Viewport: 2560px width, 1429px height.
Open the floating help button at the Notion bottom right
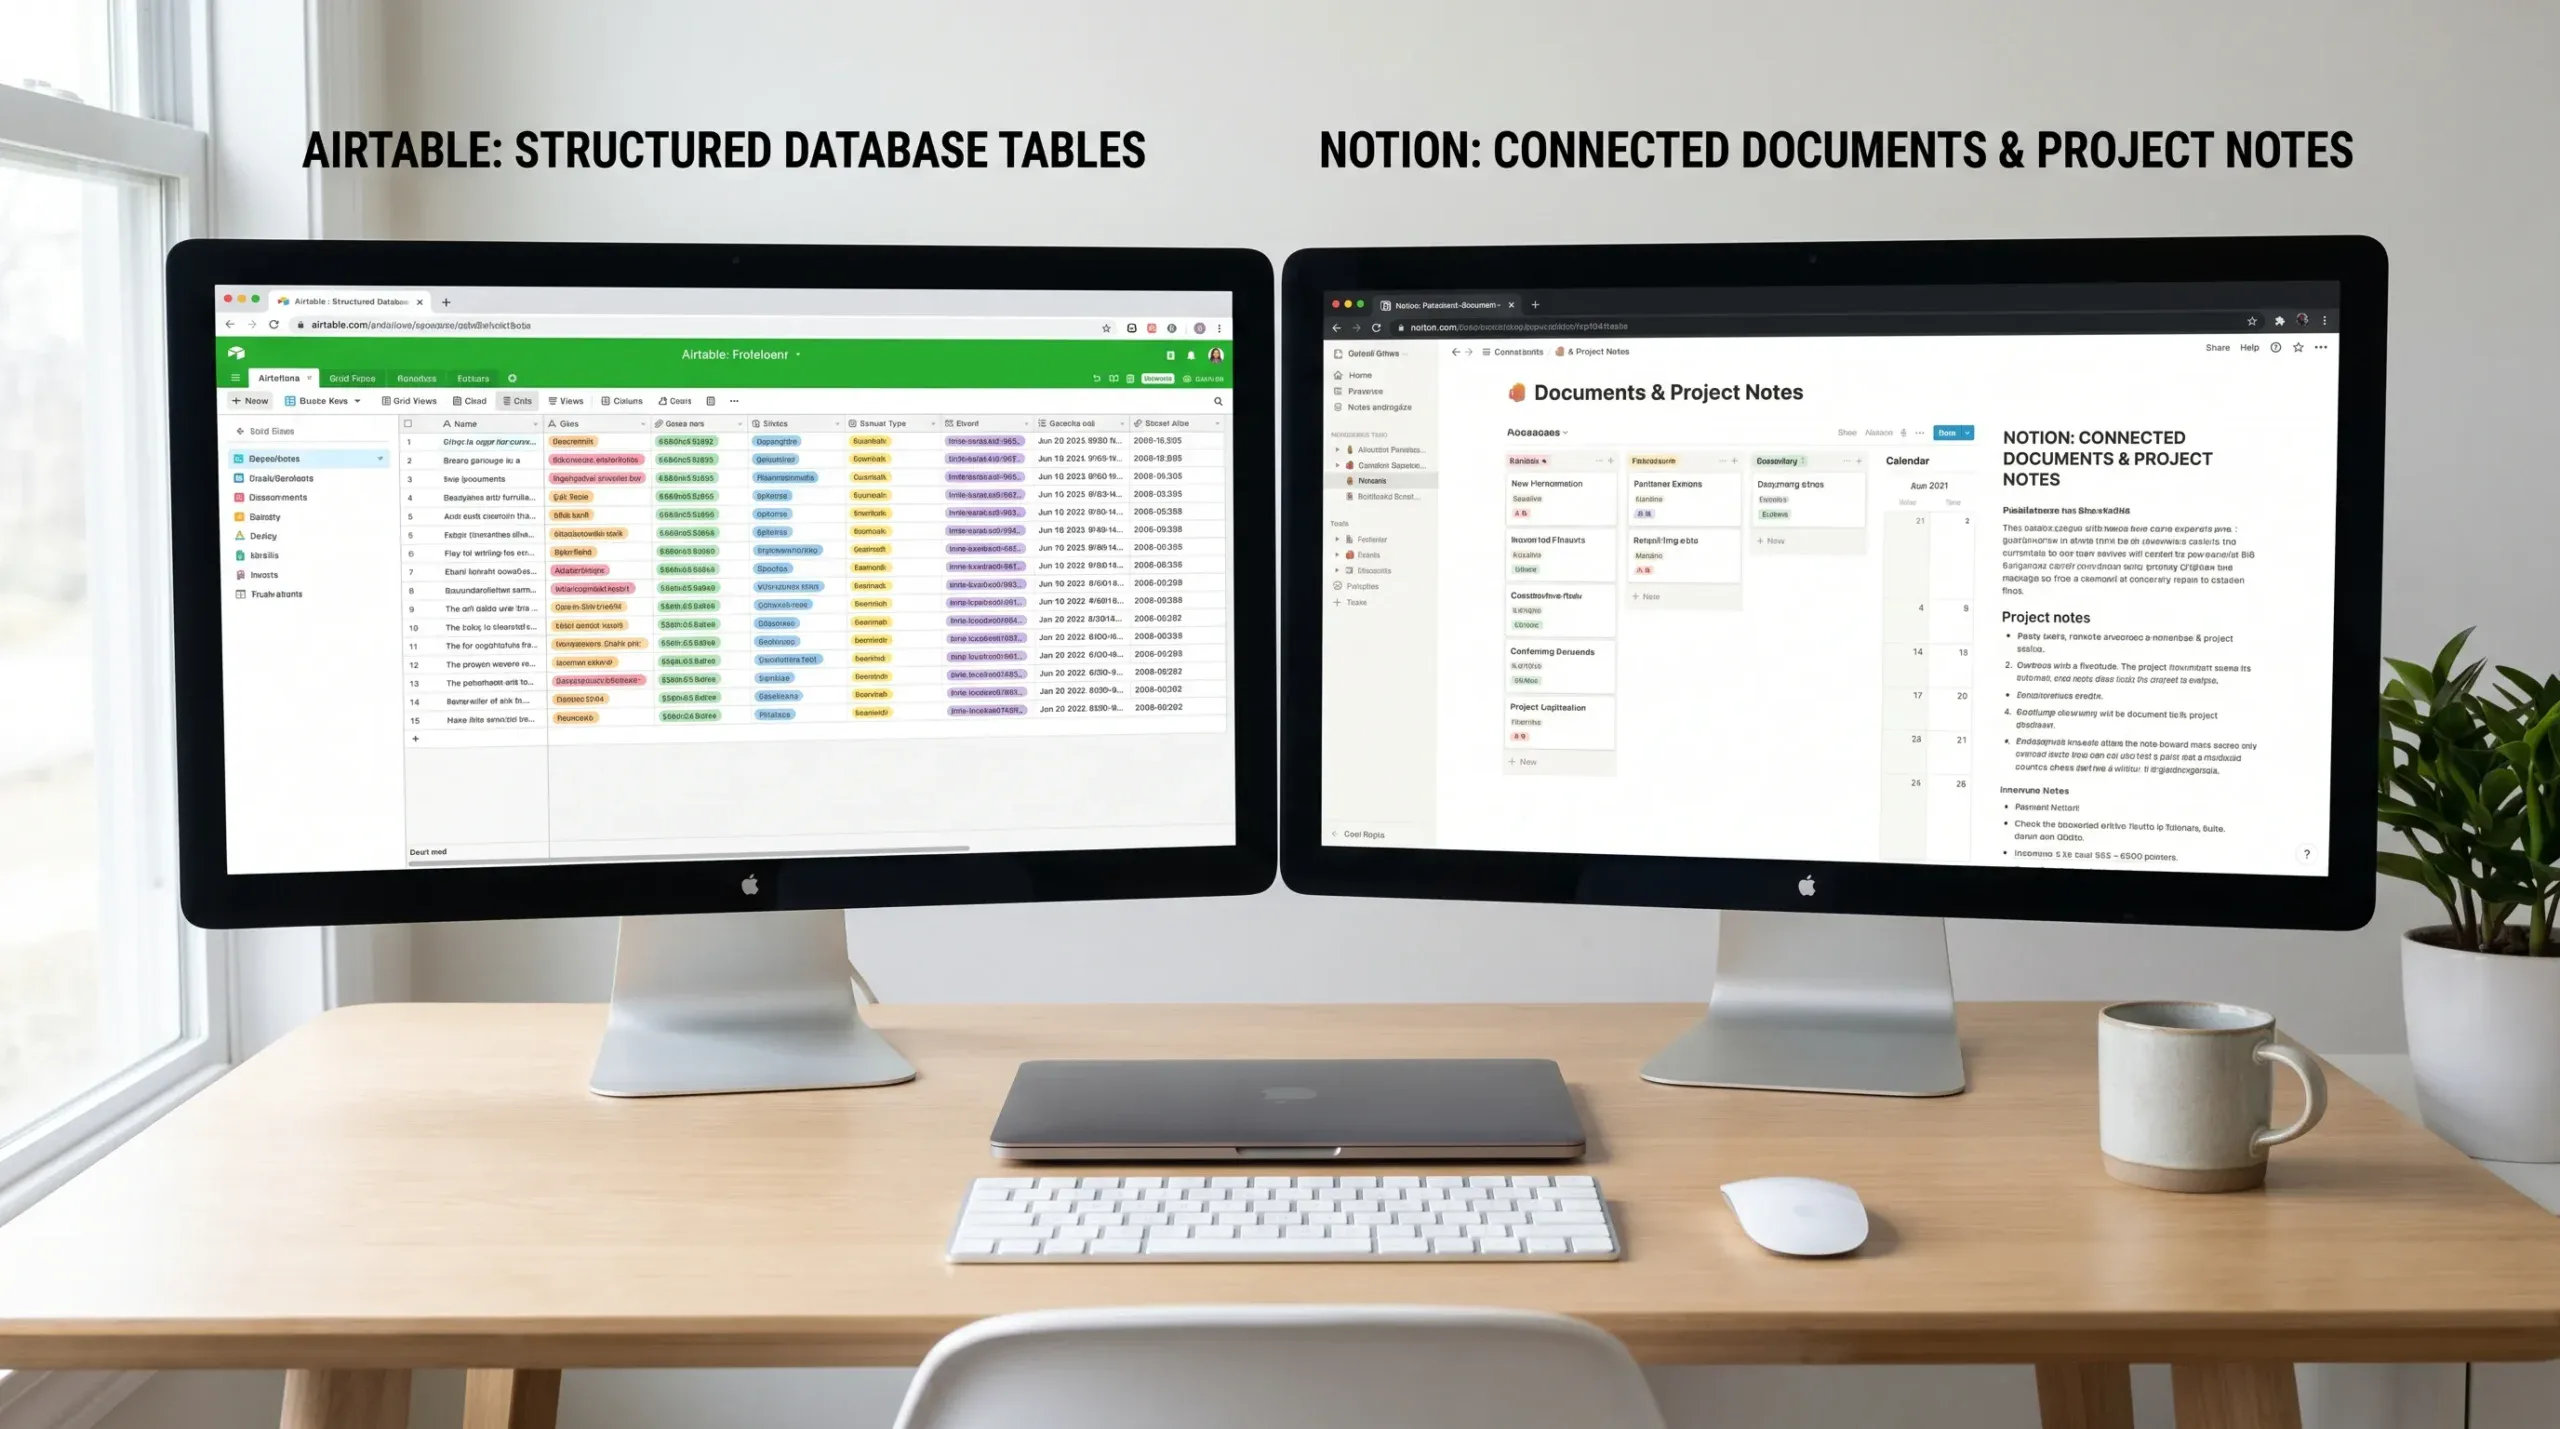2307,854
